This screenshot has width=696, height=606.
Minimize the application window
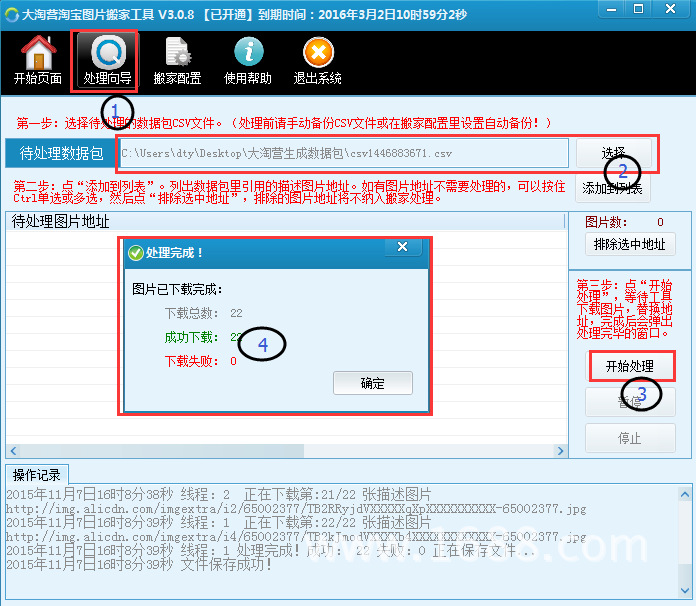612,9
